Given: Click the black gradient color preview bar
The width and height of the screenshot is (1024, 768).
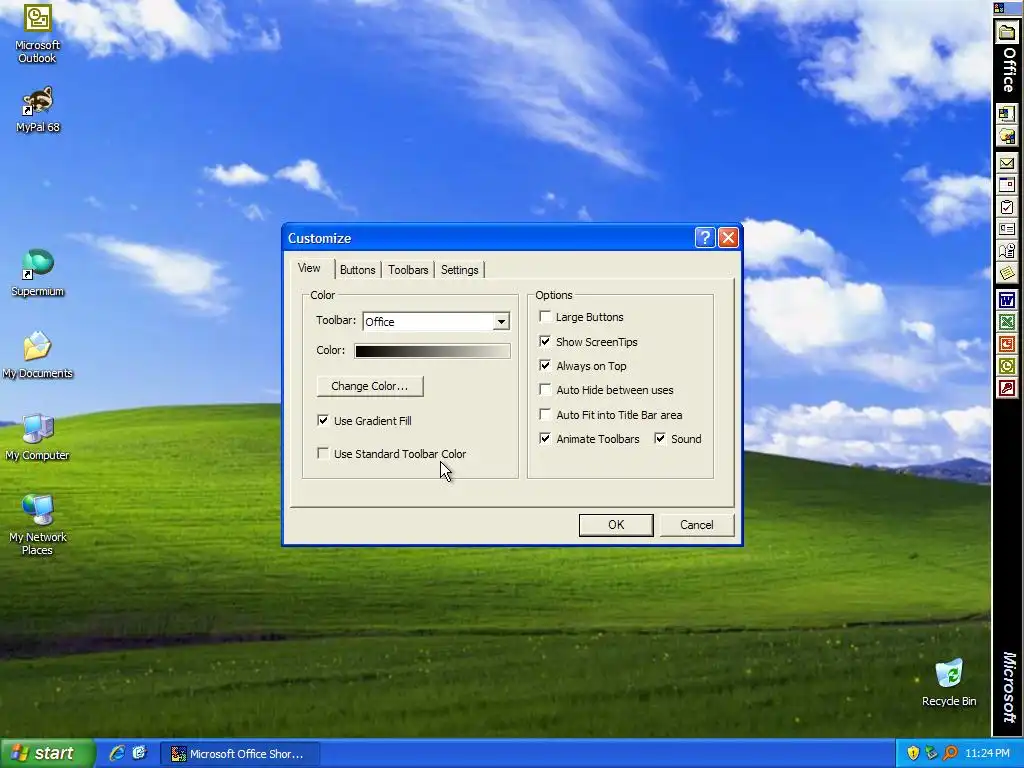Looking at the screenshot, I should pyautogui.click(x=432, y=351).
